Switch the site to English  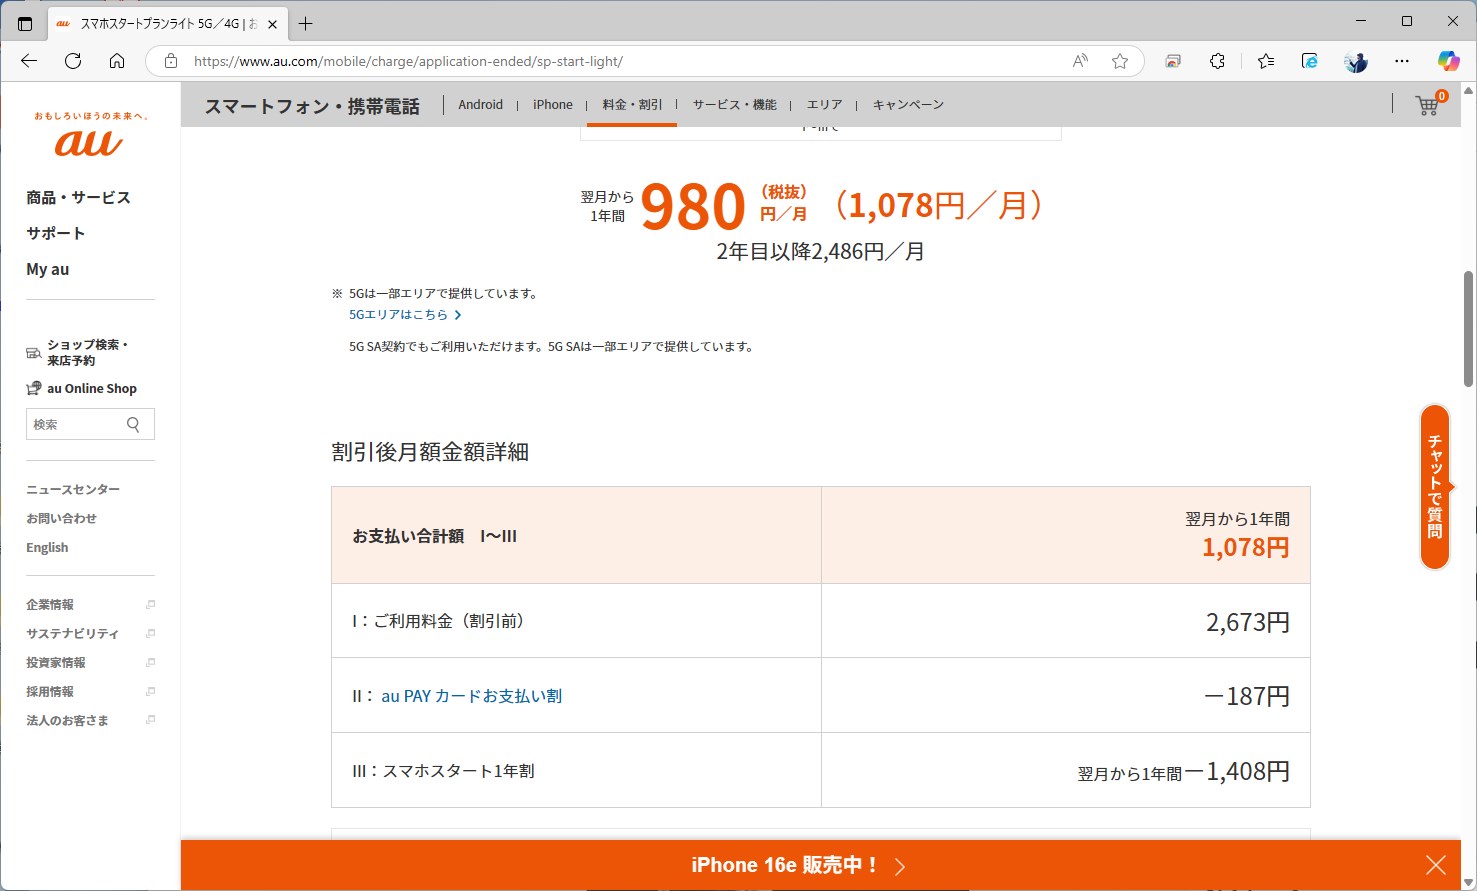pos(47,547)
